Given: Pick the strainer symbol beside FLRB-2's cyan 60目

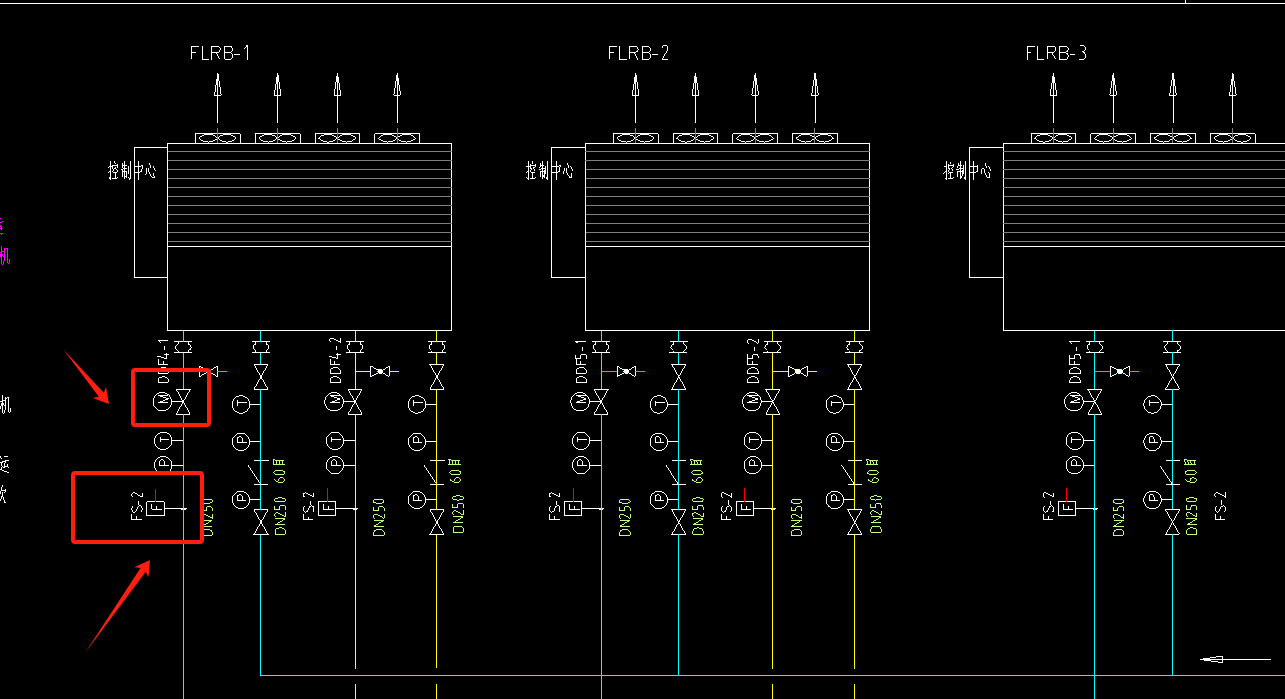Looking at the screenshot, I should [x=674, y=471].
